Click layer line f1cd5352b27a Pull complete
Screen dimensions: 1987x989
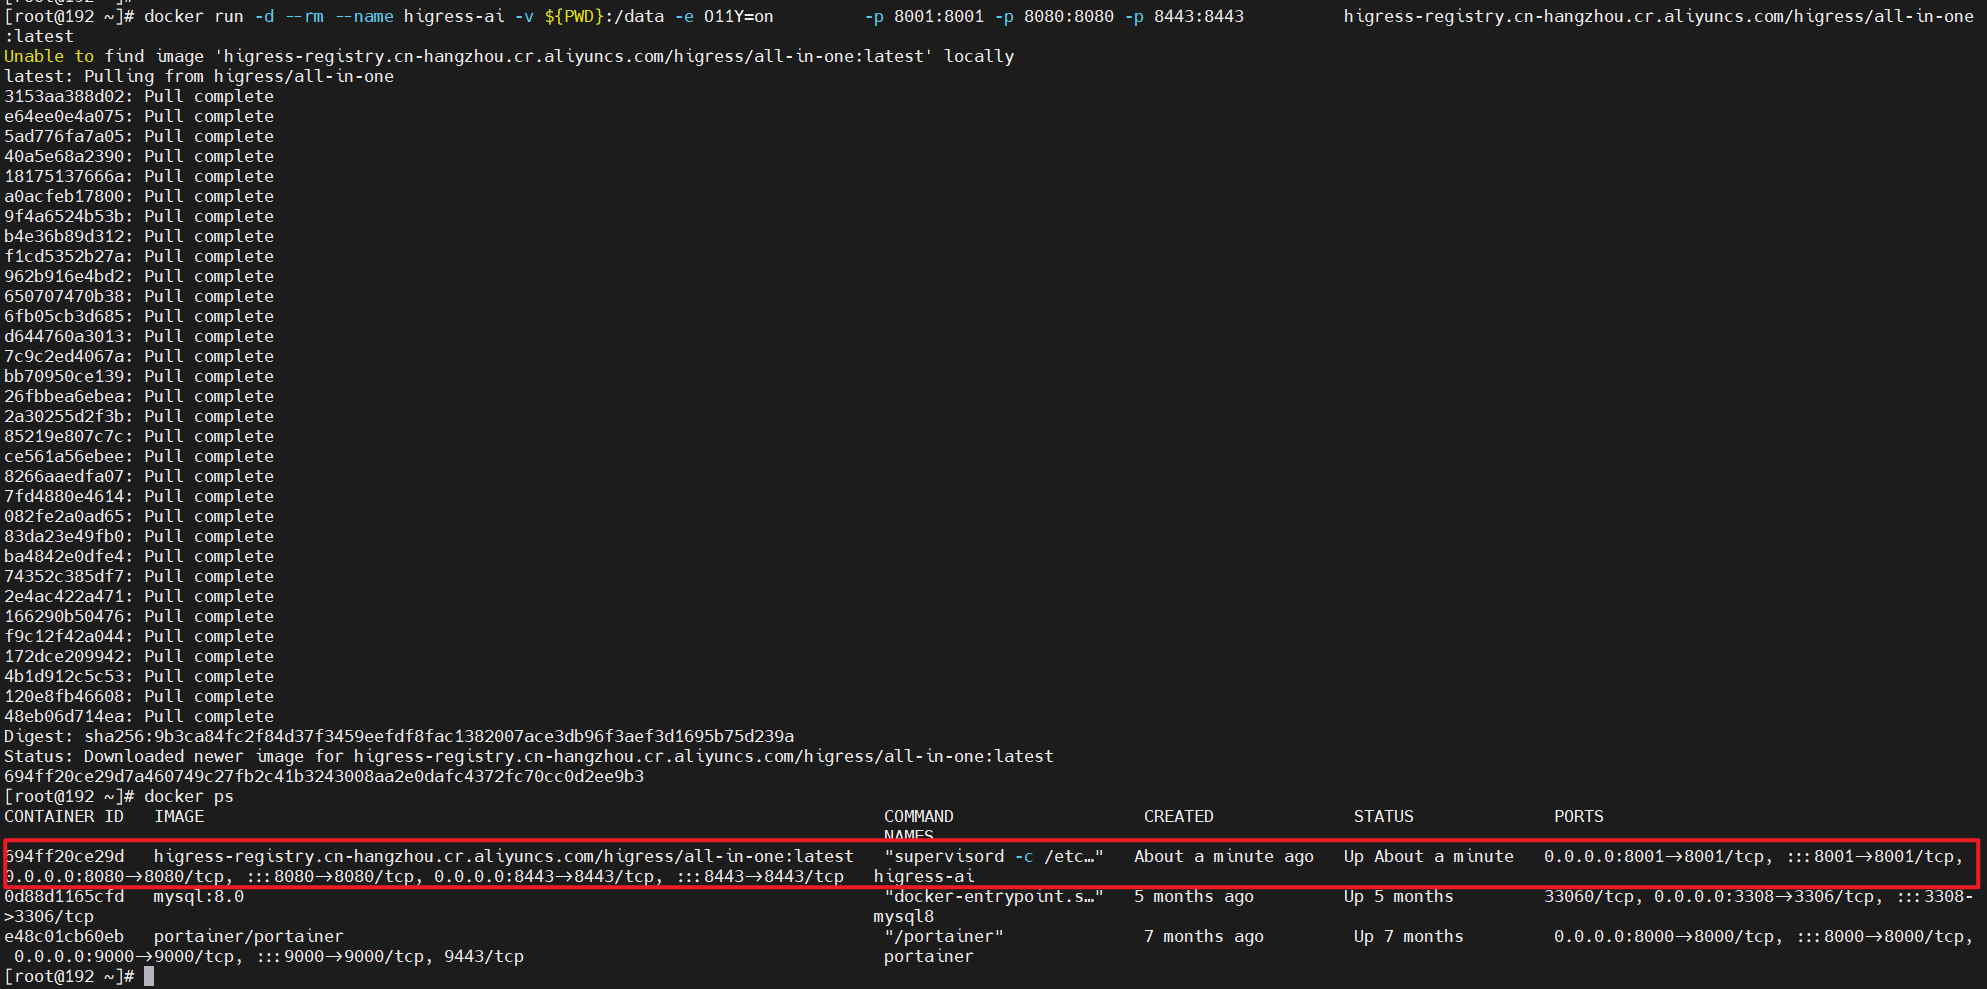click(139, 256)
